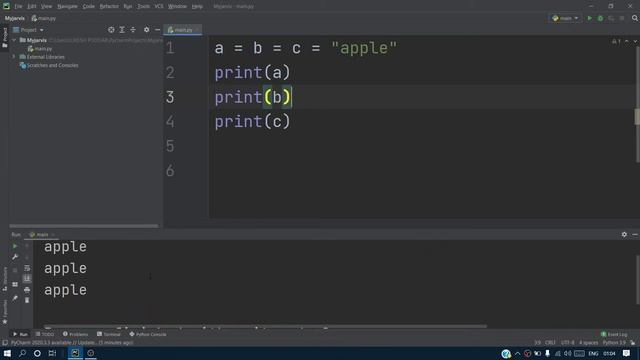Open the Navigate menu
The height and width of the screenshot is (360, 640).
[x=67, y=7]
